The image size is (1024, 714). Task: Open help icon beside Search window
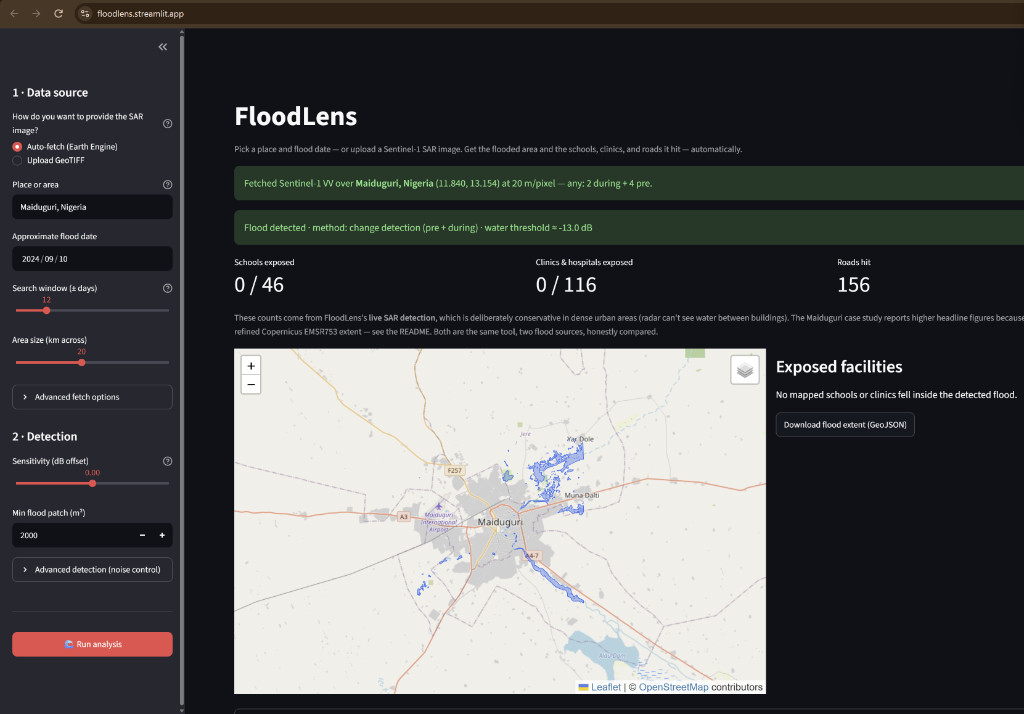click(x=167, y=288)
